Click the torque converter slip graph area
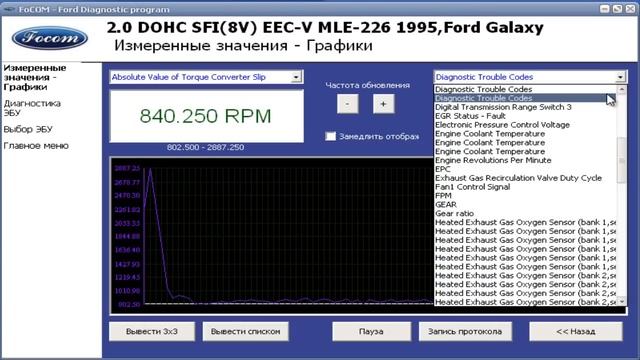The width and height of the screenshot is (640, 360). pos(271,236)
